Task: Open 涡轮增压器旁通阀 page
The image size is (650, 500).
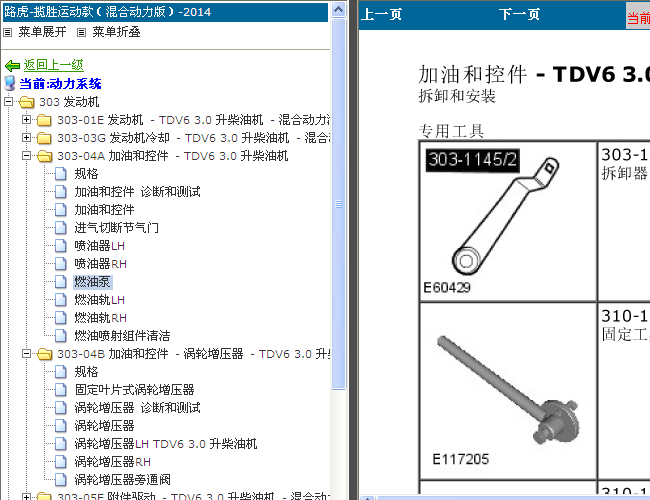Action: pyautogui.click(x=122, y=480)
